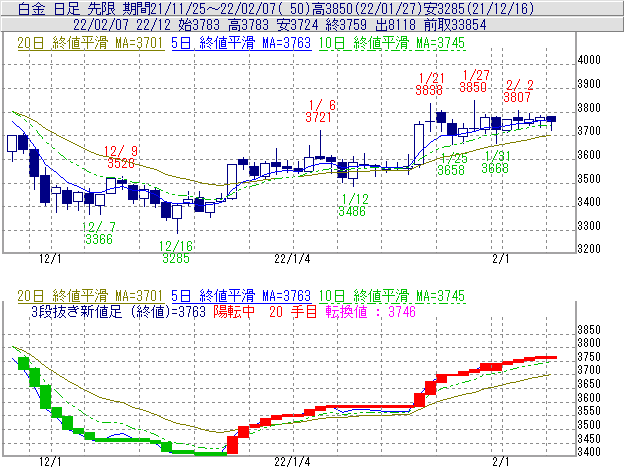Select the 1/21 3838 high marker
624x475 pixels.
click(x=430, y=84)
